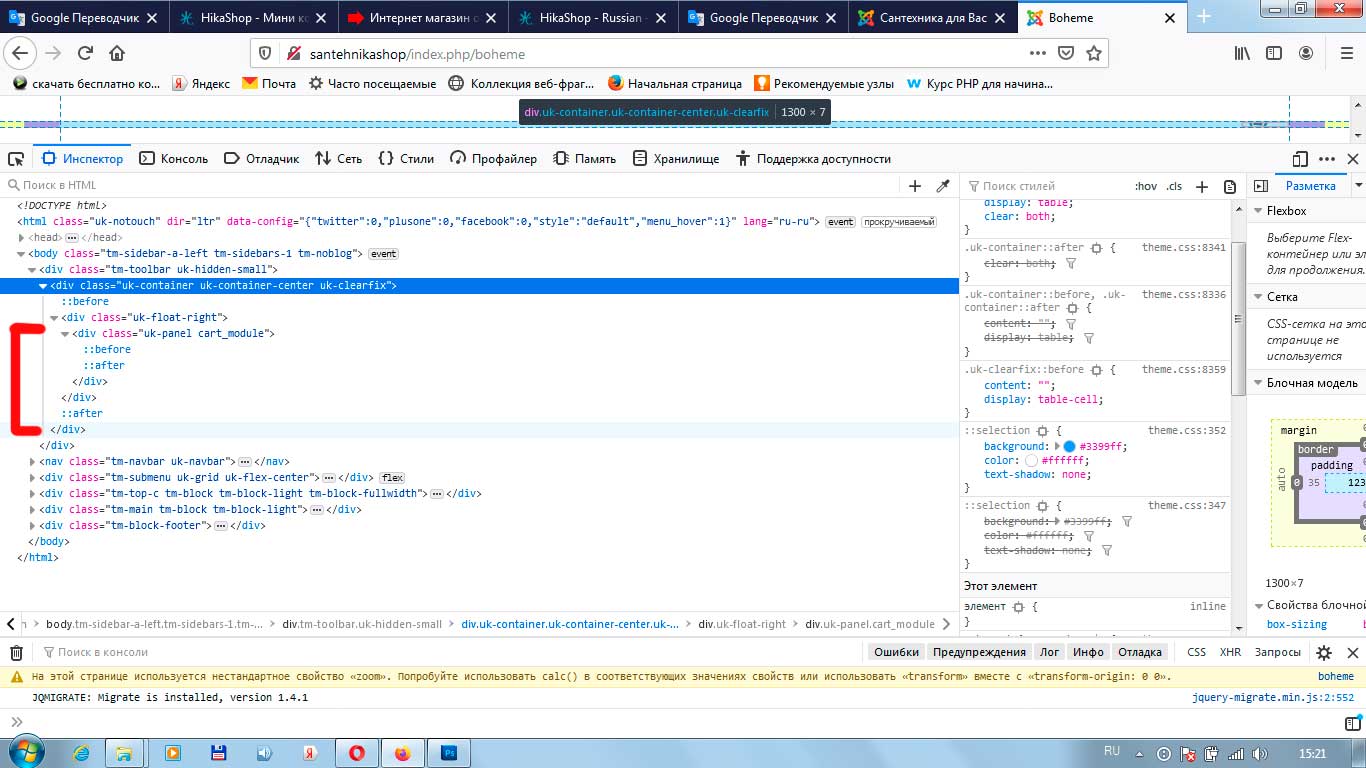Select div.uk-float-right in the breadcrumbs
This screenshot has height=768, width=1366.
coord(742,625)
